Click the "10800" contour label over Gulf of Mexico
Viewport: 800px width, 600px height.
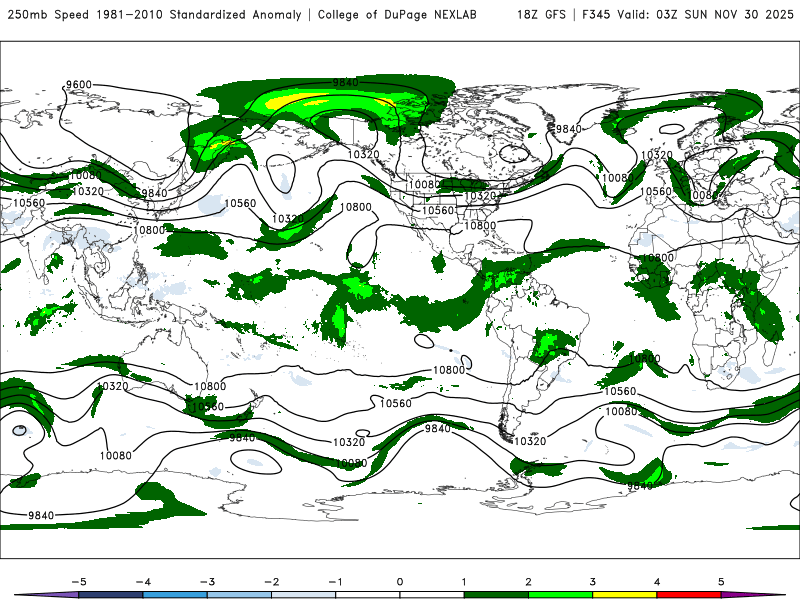point(480,225)
